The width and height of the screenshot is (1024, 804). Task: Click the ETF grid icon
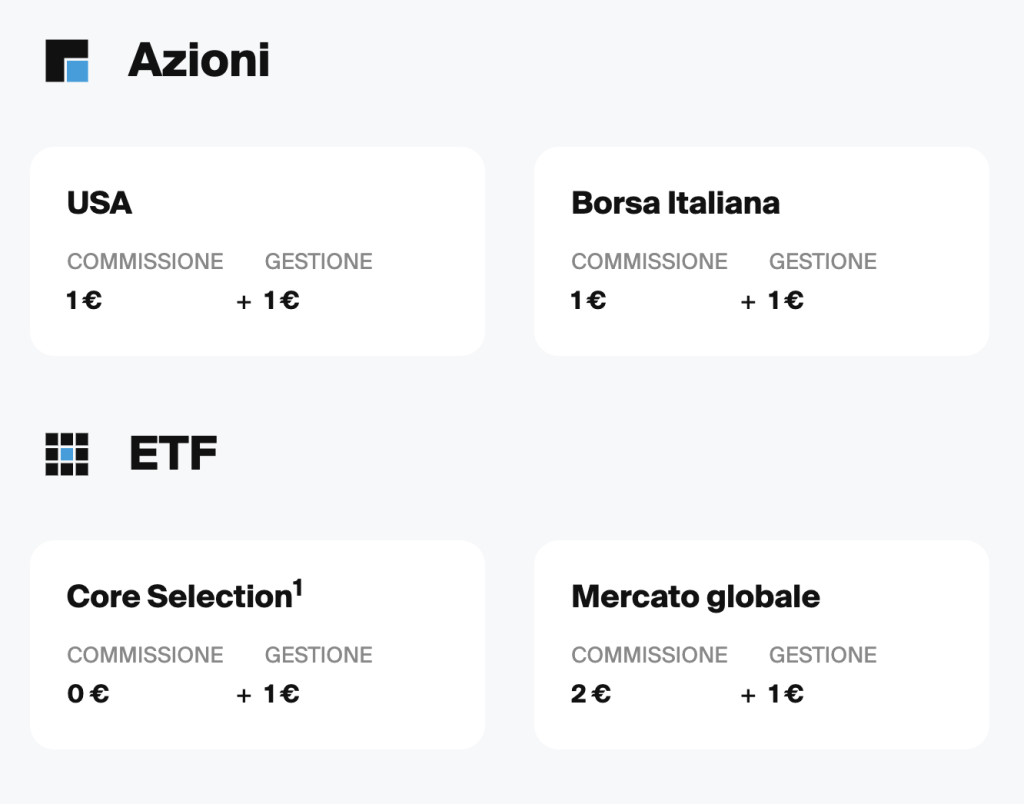click(67, 454)
